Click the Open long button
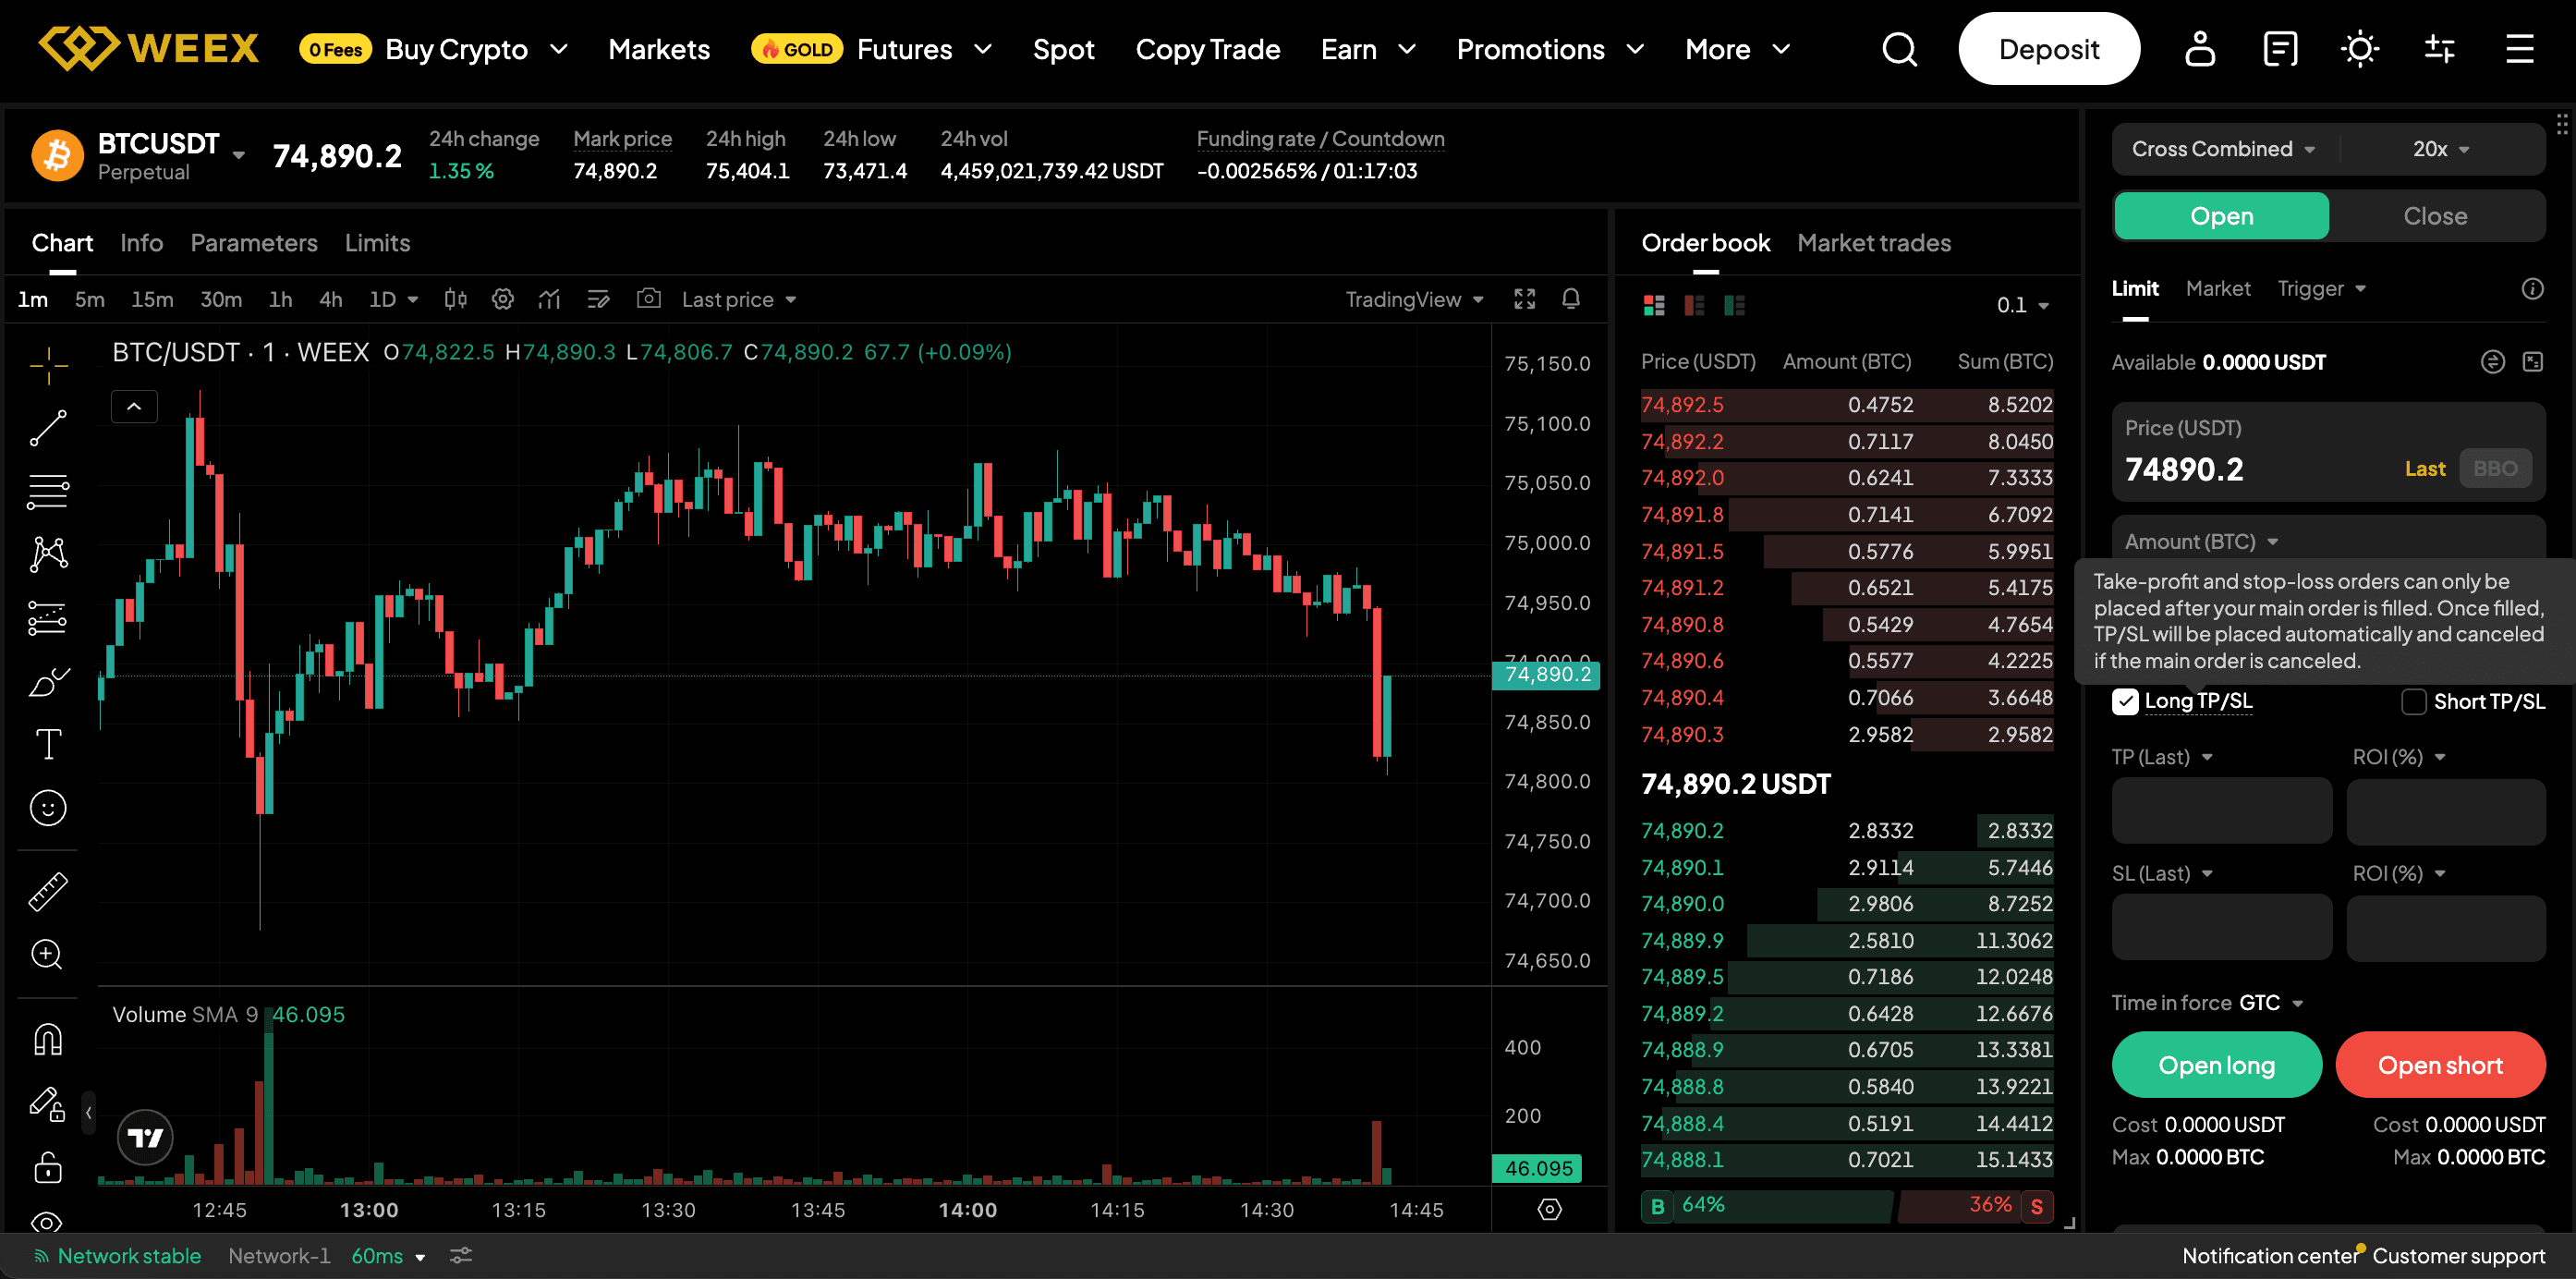 (2216, 1065)
